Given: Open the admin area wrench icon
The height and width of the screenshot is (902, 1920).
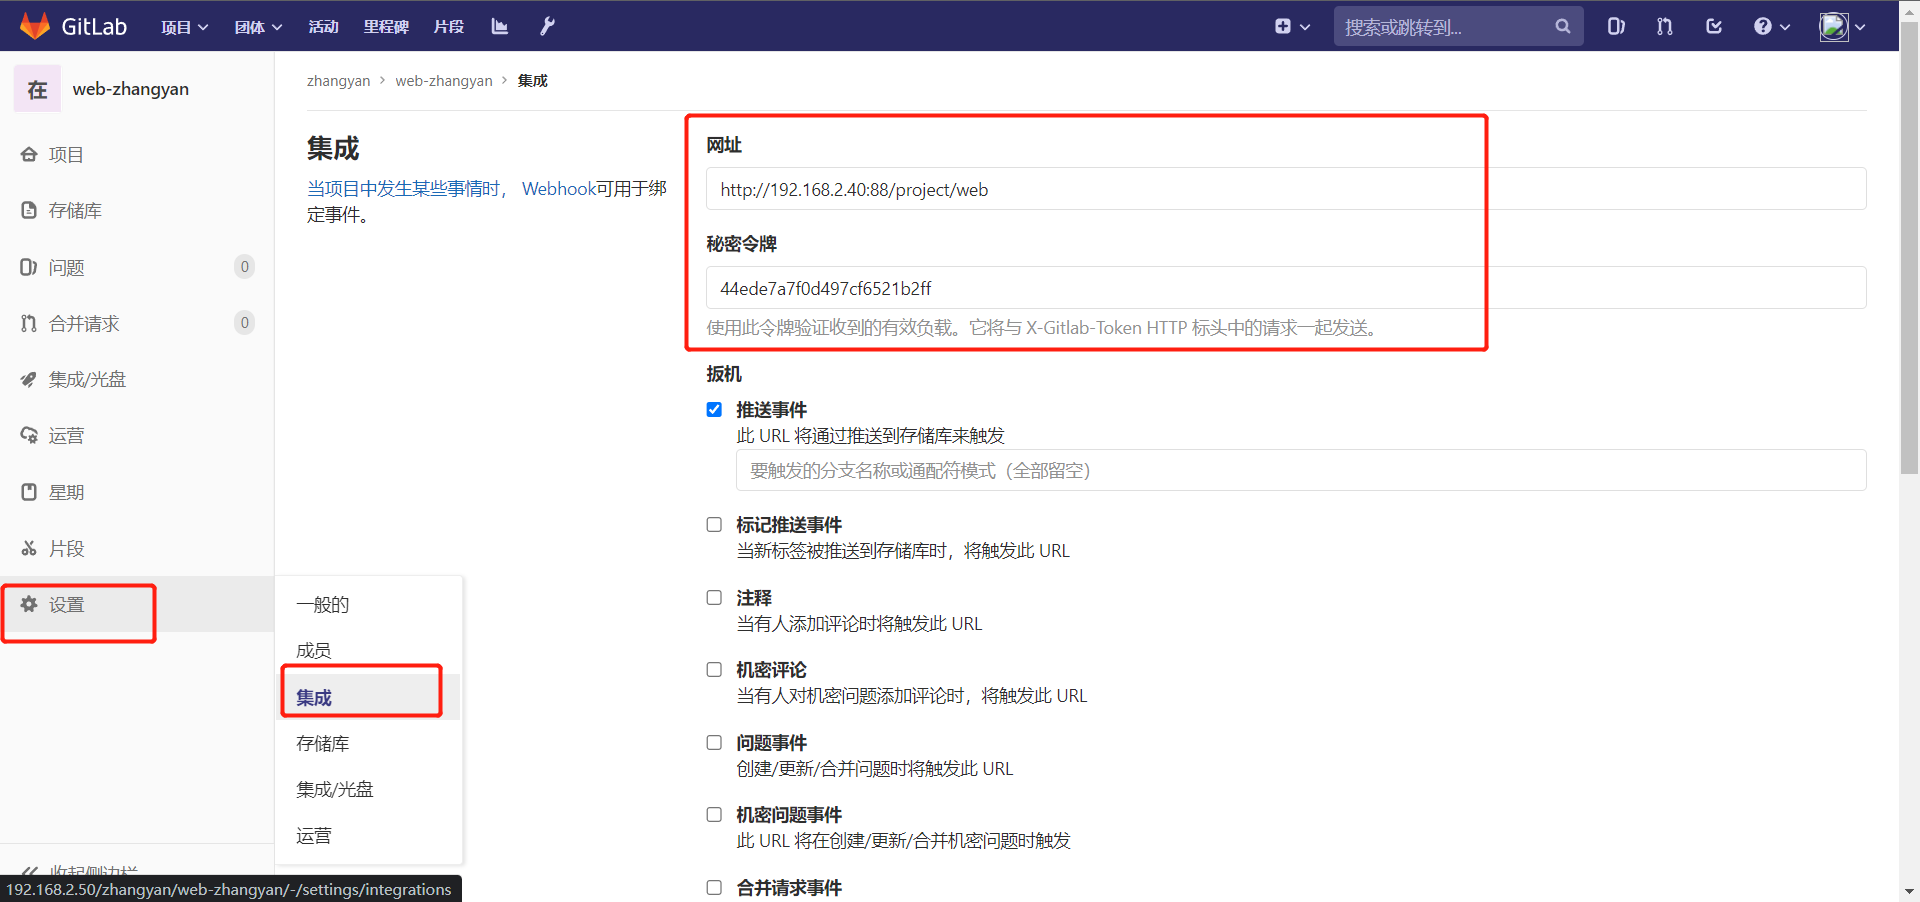Looking at the screenshot, I should coord(547,26).
